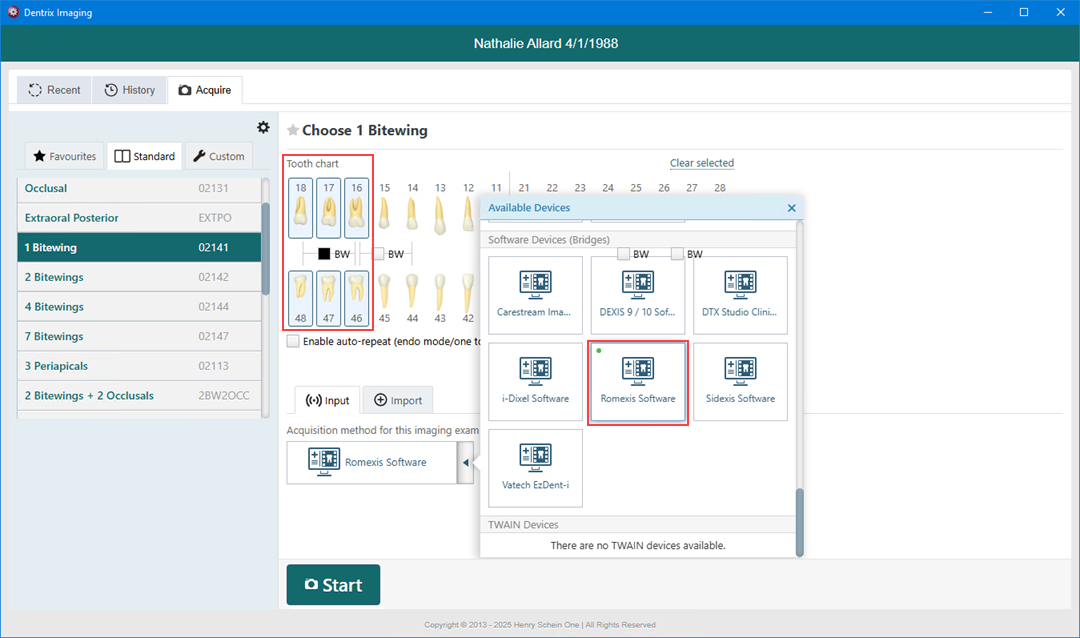The image size is (1080, 638).
Task: Uncheck the filled BW checkbox on the tooth chart
Action: pos(324,254)
